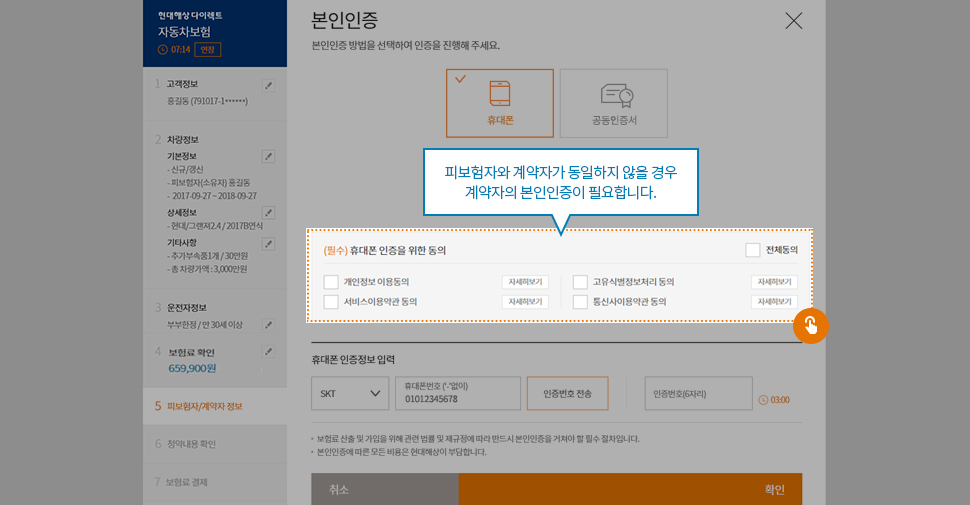Image resolution: width=970 pixels, height=505 pixels.
Task: Click edit pencil icon under 운전자정보
Action: coord(268,325)
